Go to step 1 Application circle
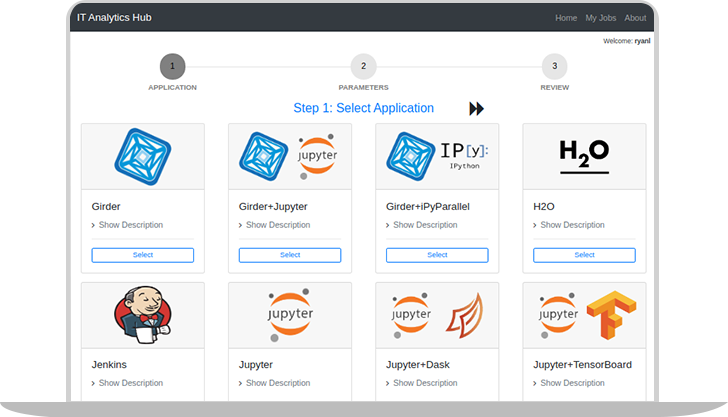The height and width of the screenshot is (417, 728). coord(173,66)
